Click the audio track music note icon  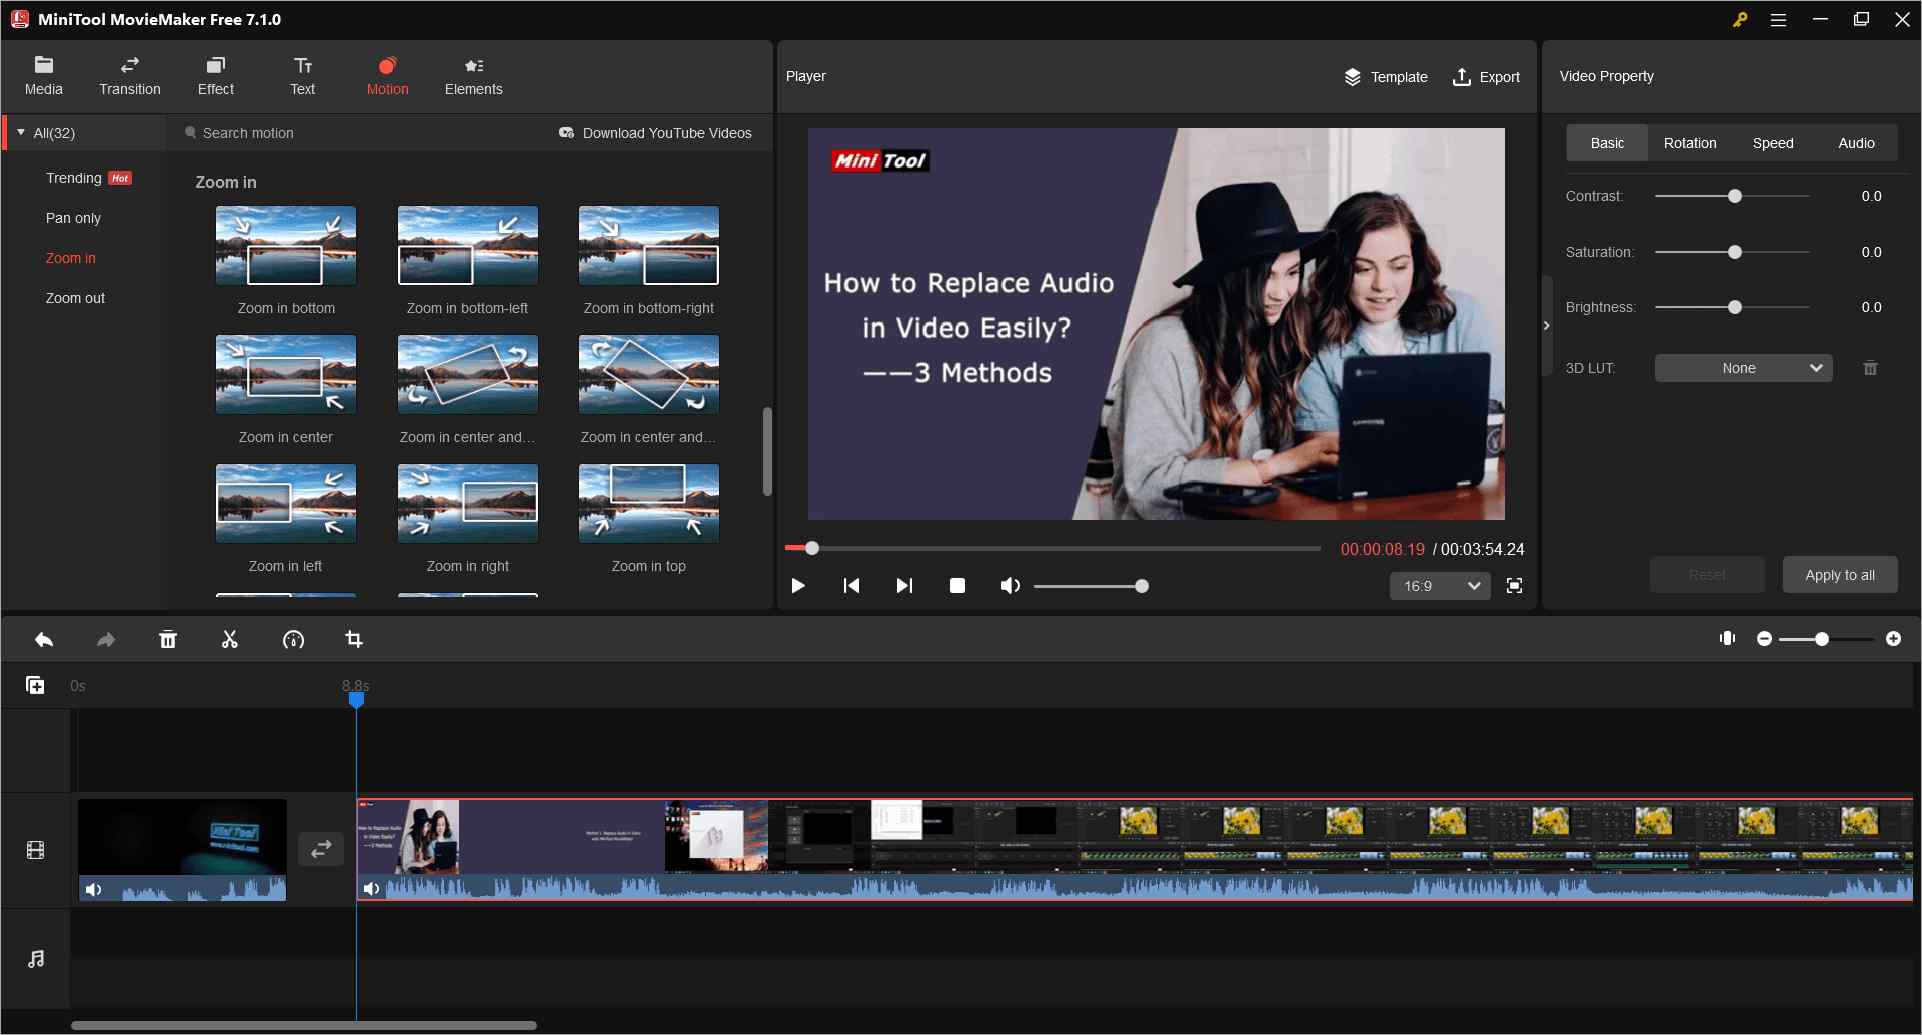tap(36, 959)
